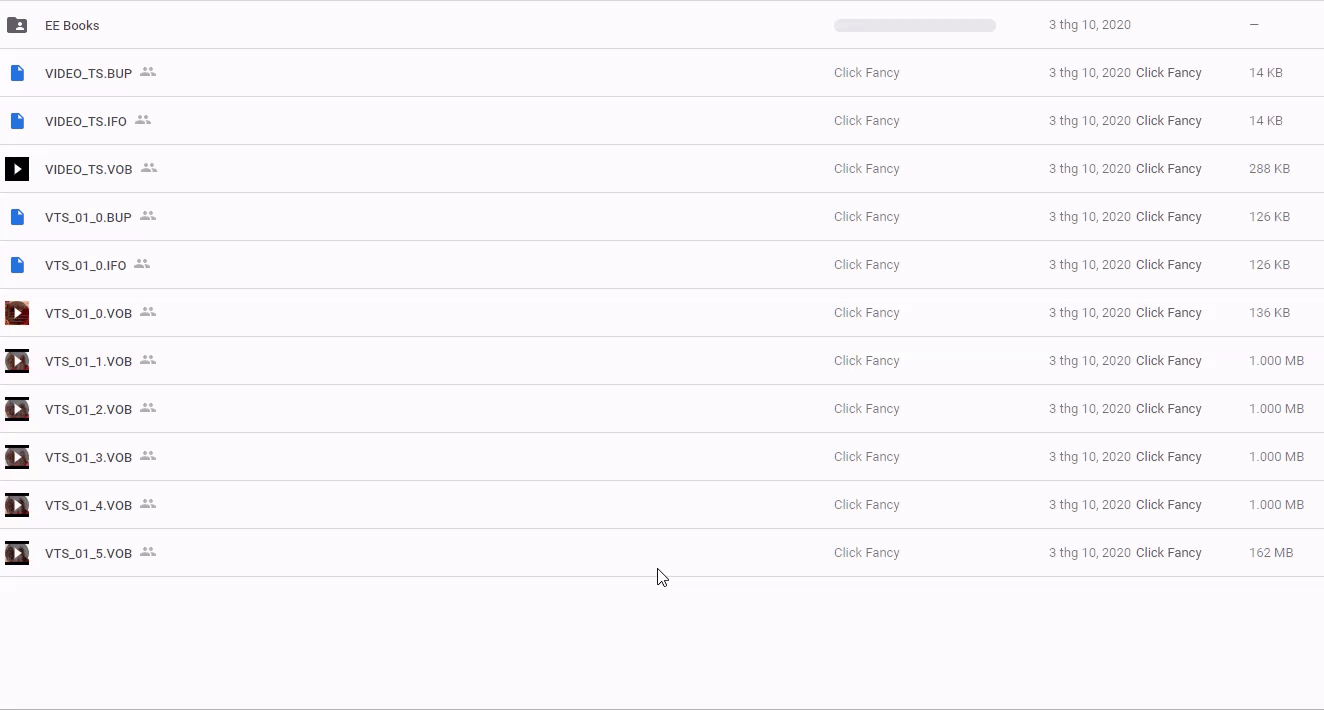Open the VTS_01_1.VOB video thumbnail

[x=17, y=361]
